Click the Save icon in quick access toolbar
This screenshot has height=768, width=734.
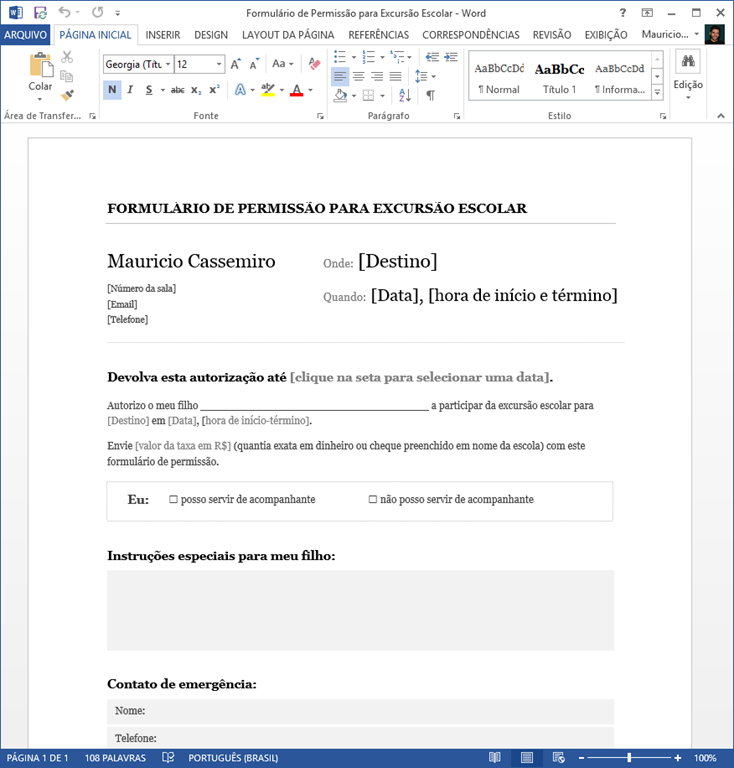pyautogui.click(x=40, y=13)
